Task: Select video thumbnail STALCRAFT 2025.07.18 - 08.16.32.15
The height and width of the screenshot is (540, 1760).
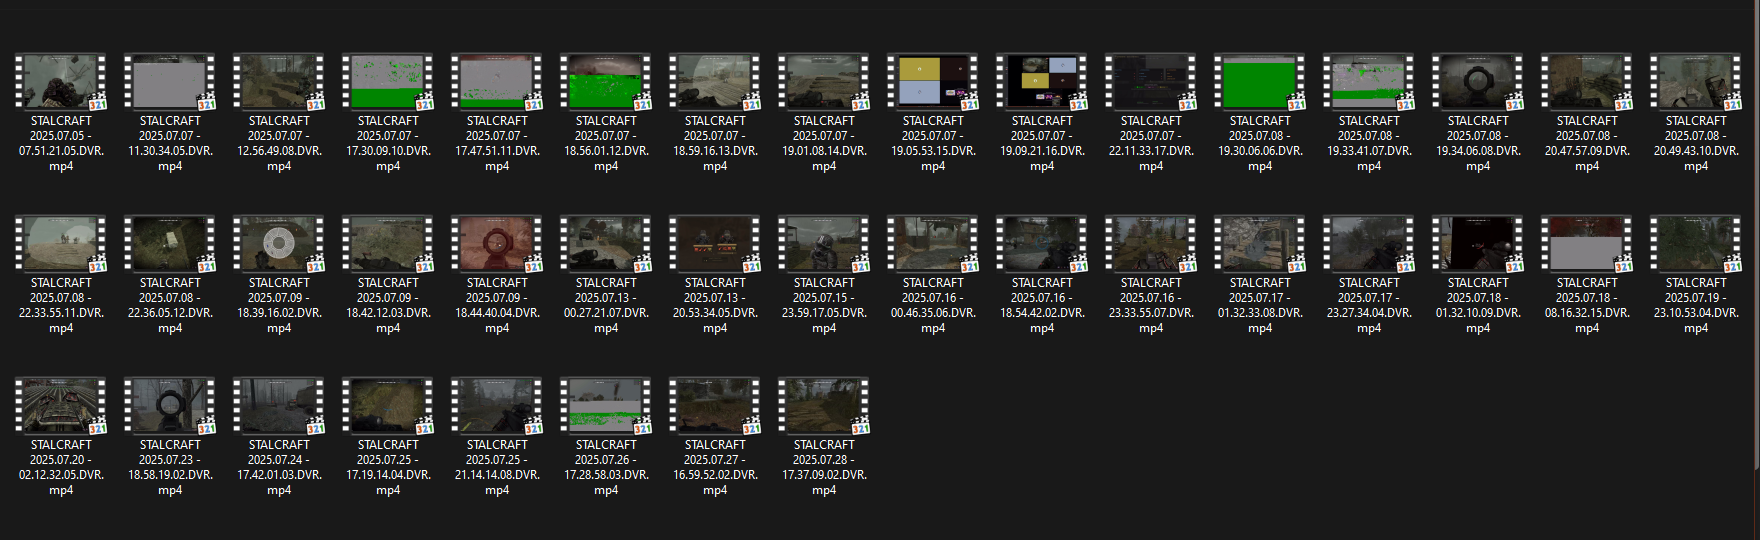Action: 1587,243
